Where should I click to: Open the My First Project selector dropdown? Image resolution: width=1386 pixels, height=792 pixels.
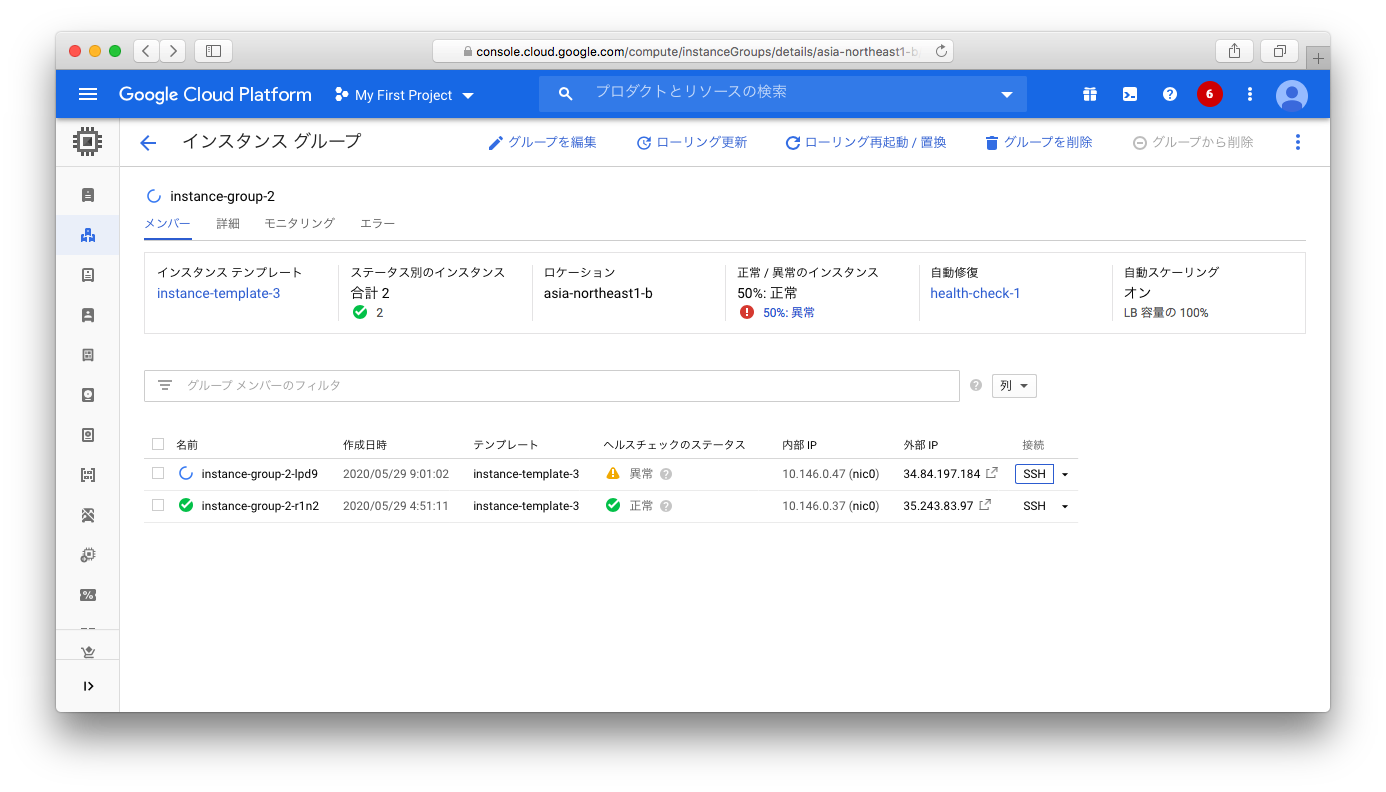tap(404, 95)
